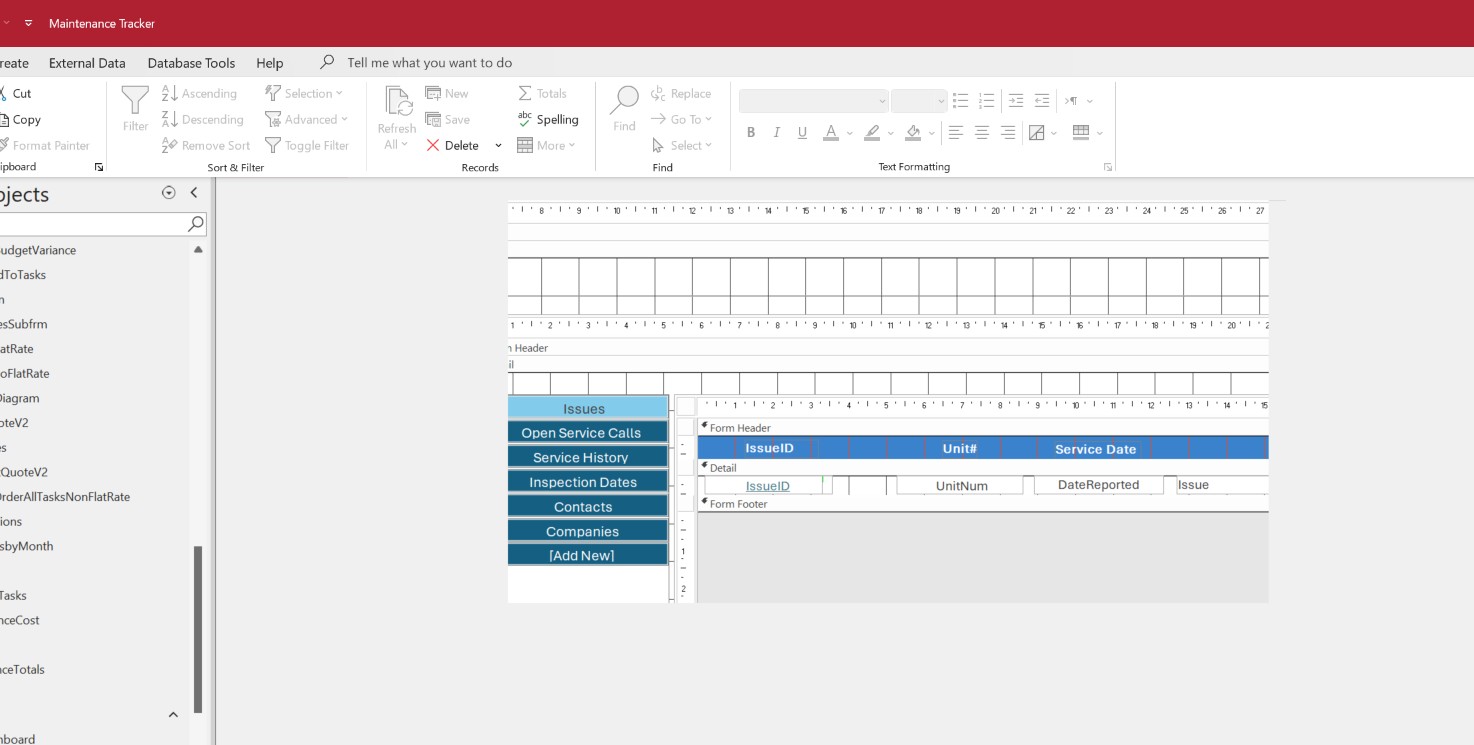Click the Tell me search box
The height and width of the screenshot is (745, 1474).
(x=430, y=63)
